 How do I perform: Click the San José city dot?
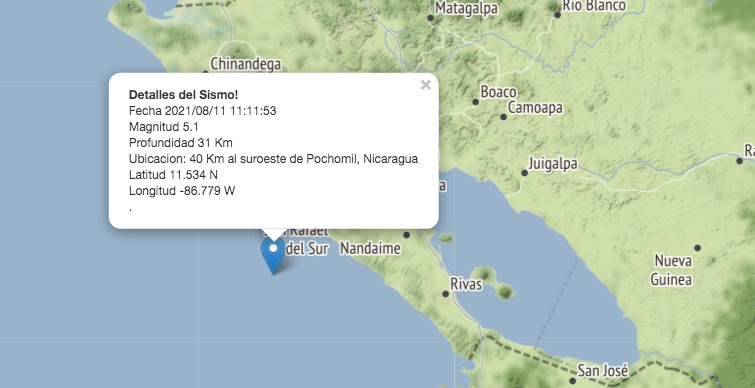[572, 381]
